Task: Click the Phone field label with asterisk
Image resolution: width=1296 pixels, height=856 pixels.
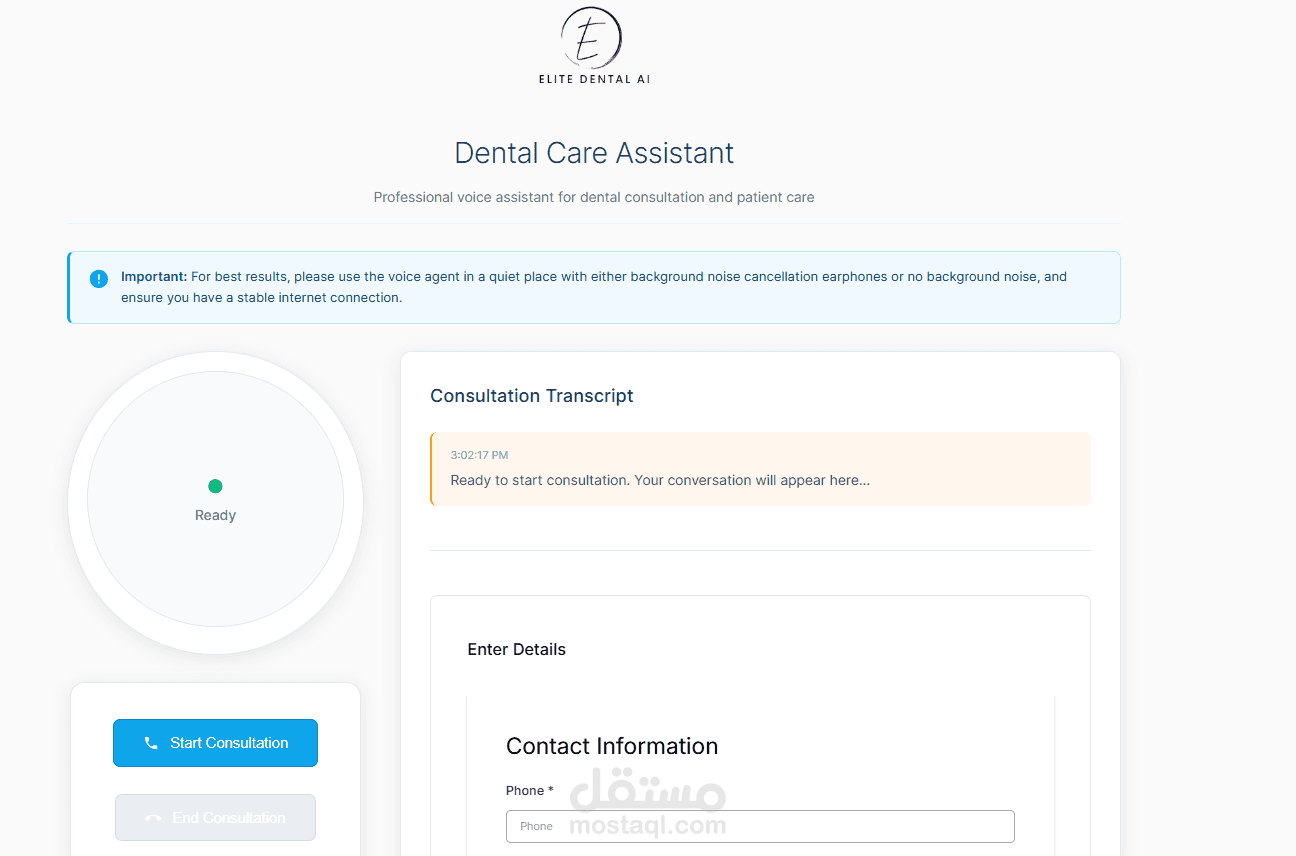Action: [x=529, y=790]
